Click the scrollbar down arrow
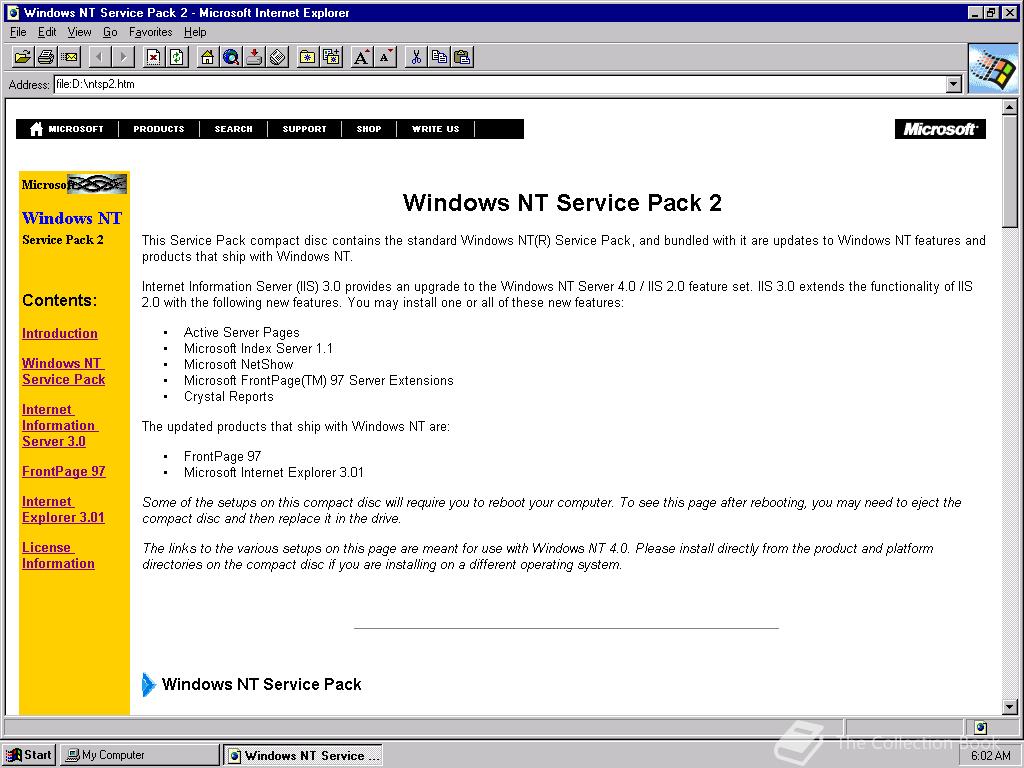The image size is (1024, 768). pos(1010,707)
